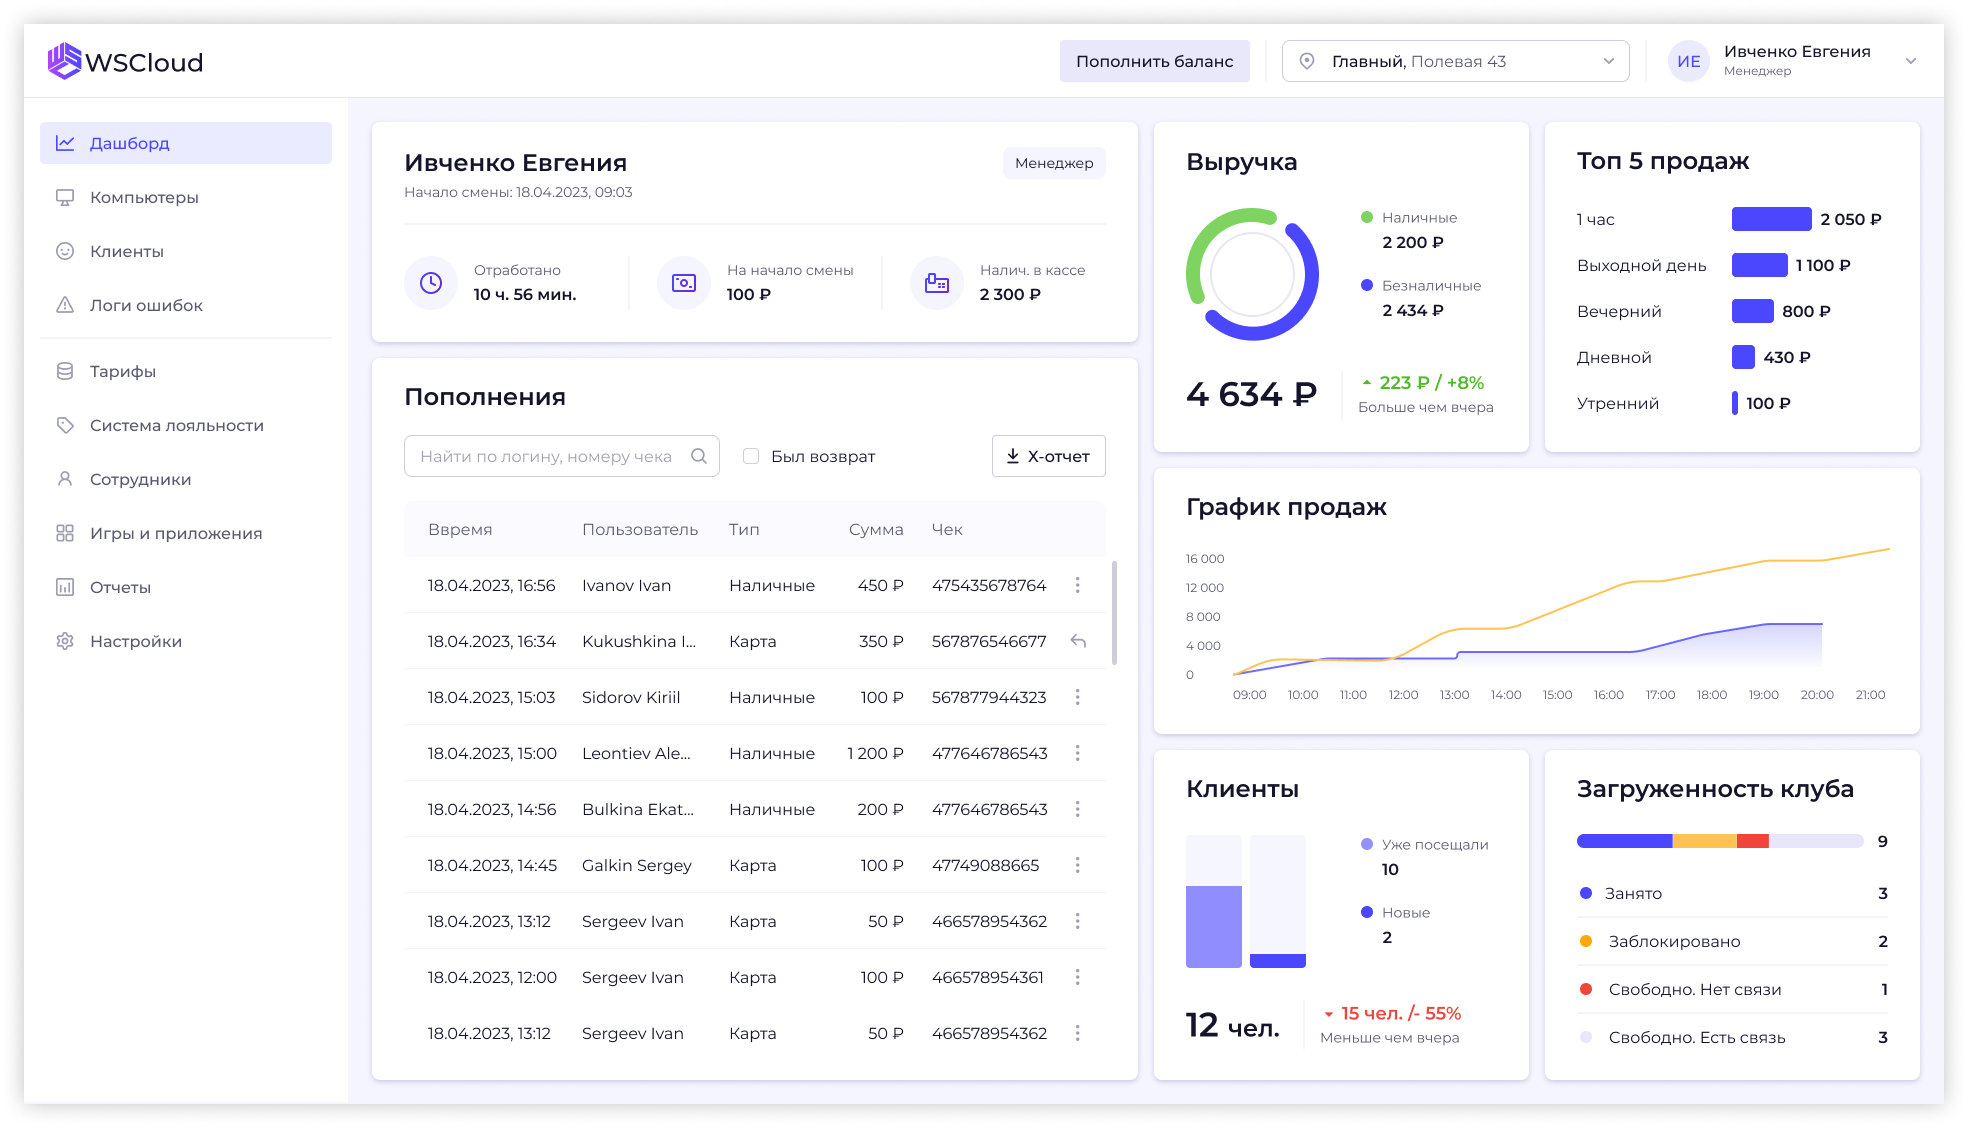The image size is (1968, 1128).
Task: Click the Пополнить баланс button
Action: (1154, 61)
